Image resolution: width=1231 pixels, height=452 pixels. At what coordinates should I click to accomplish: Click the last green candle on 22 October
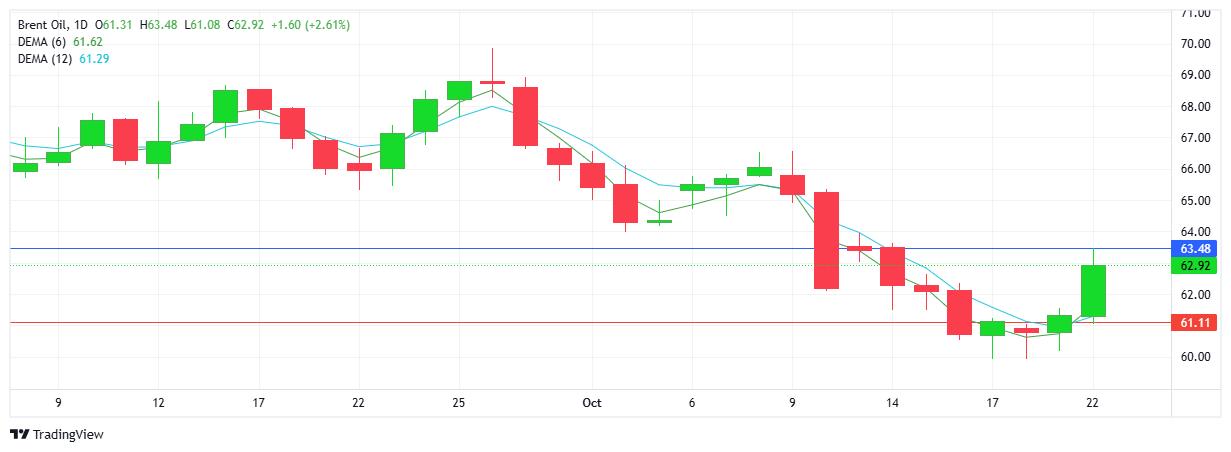1093,291
